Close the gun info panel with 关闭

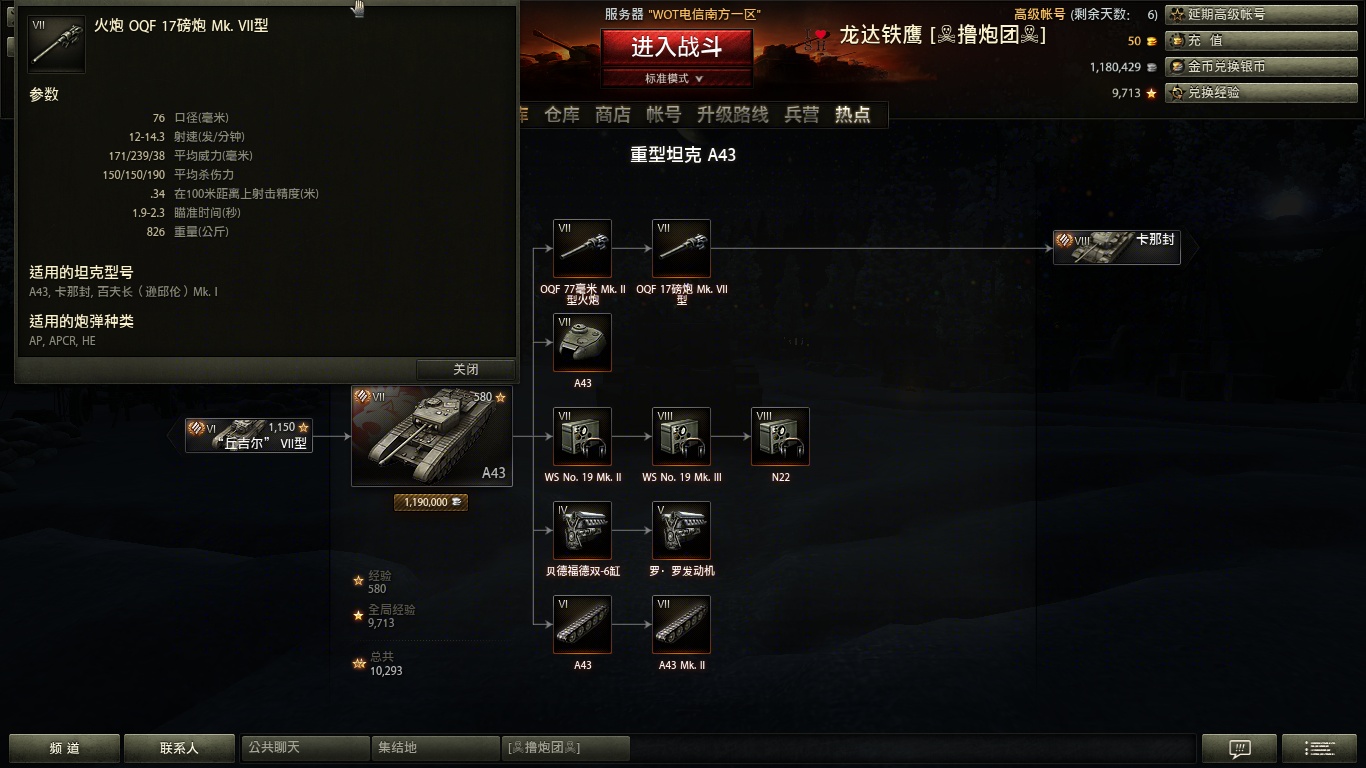tap(466, 369)
